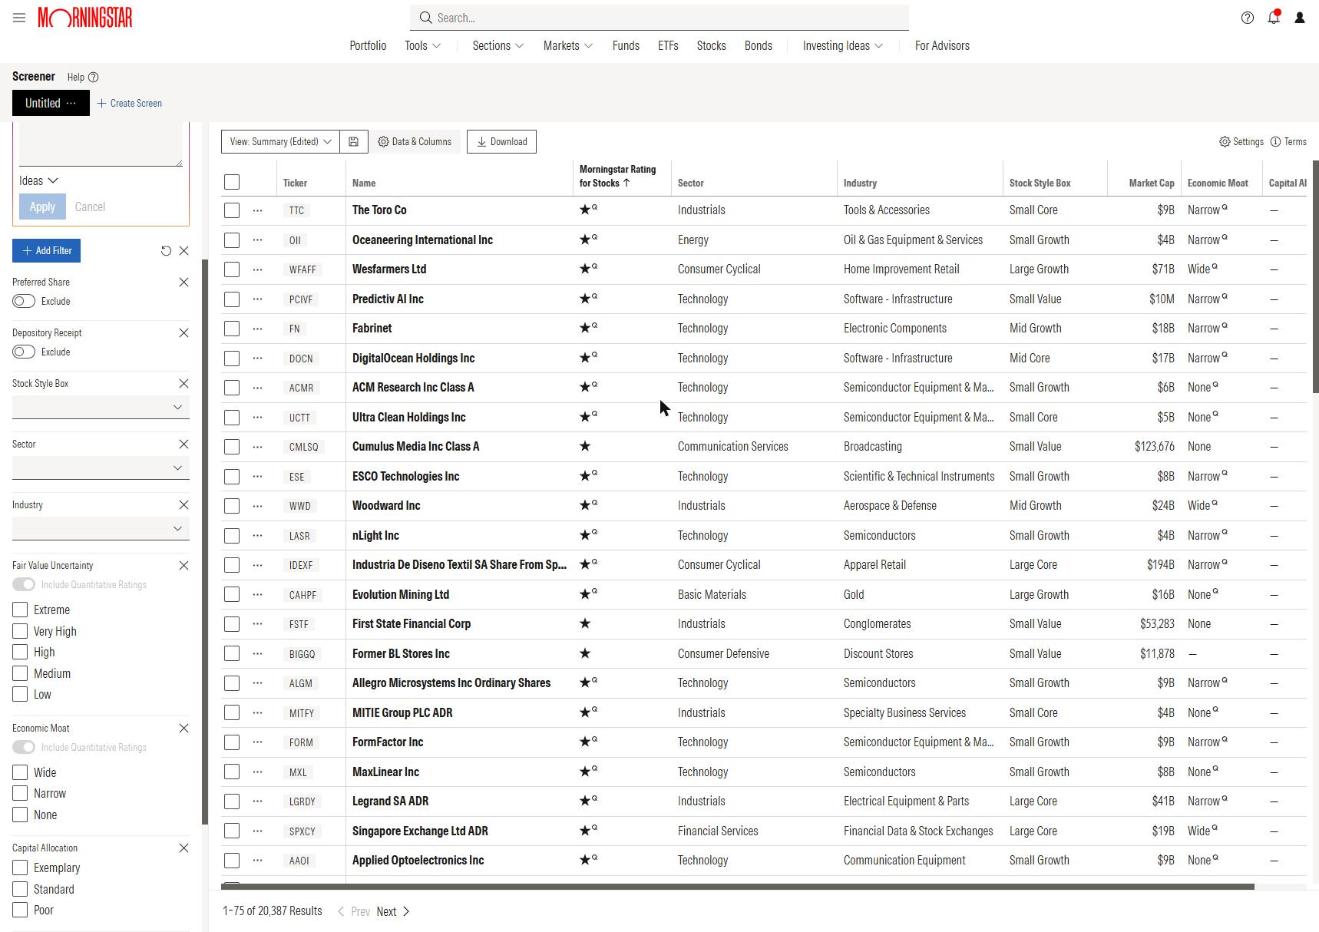Open the For Advisors page
The height and width of the screenshot is (932, 1319).
(942, 46)
